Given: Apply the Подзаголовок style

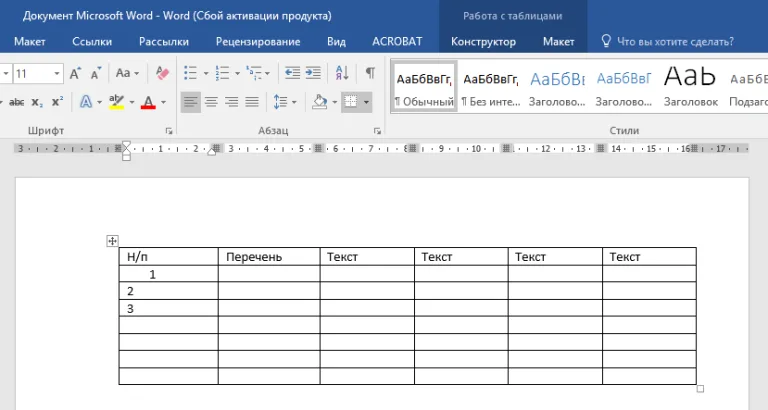Looking at the screenshot, I should coord(747,87).
